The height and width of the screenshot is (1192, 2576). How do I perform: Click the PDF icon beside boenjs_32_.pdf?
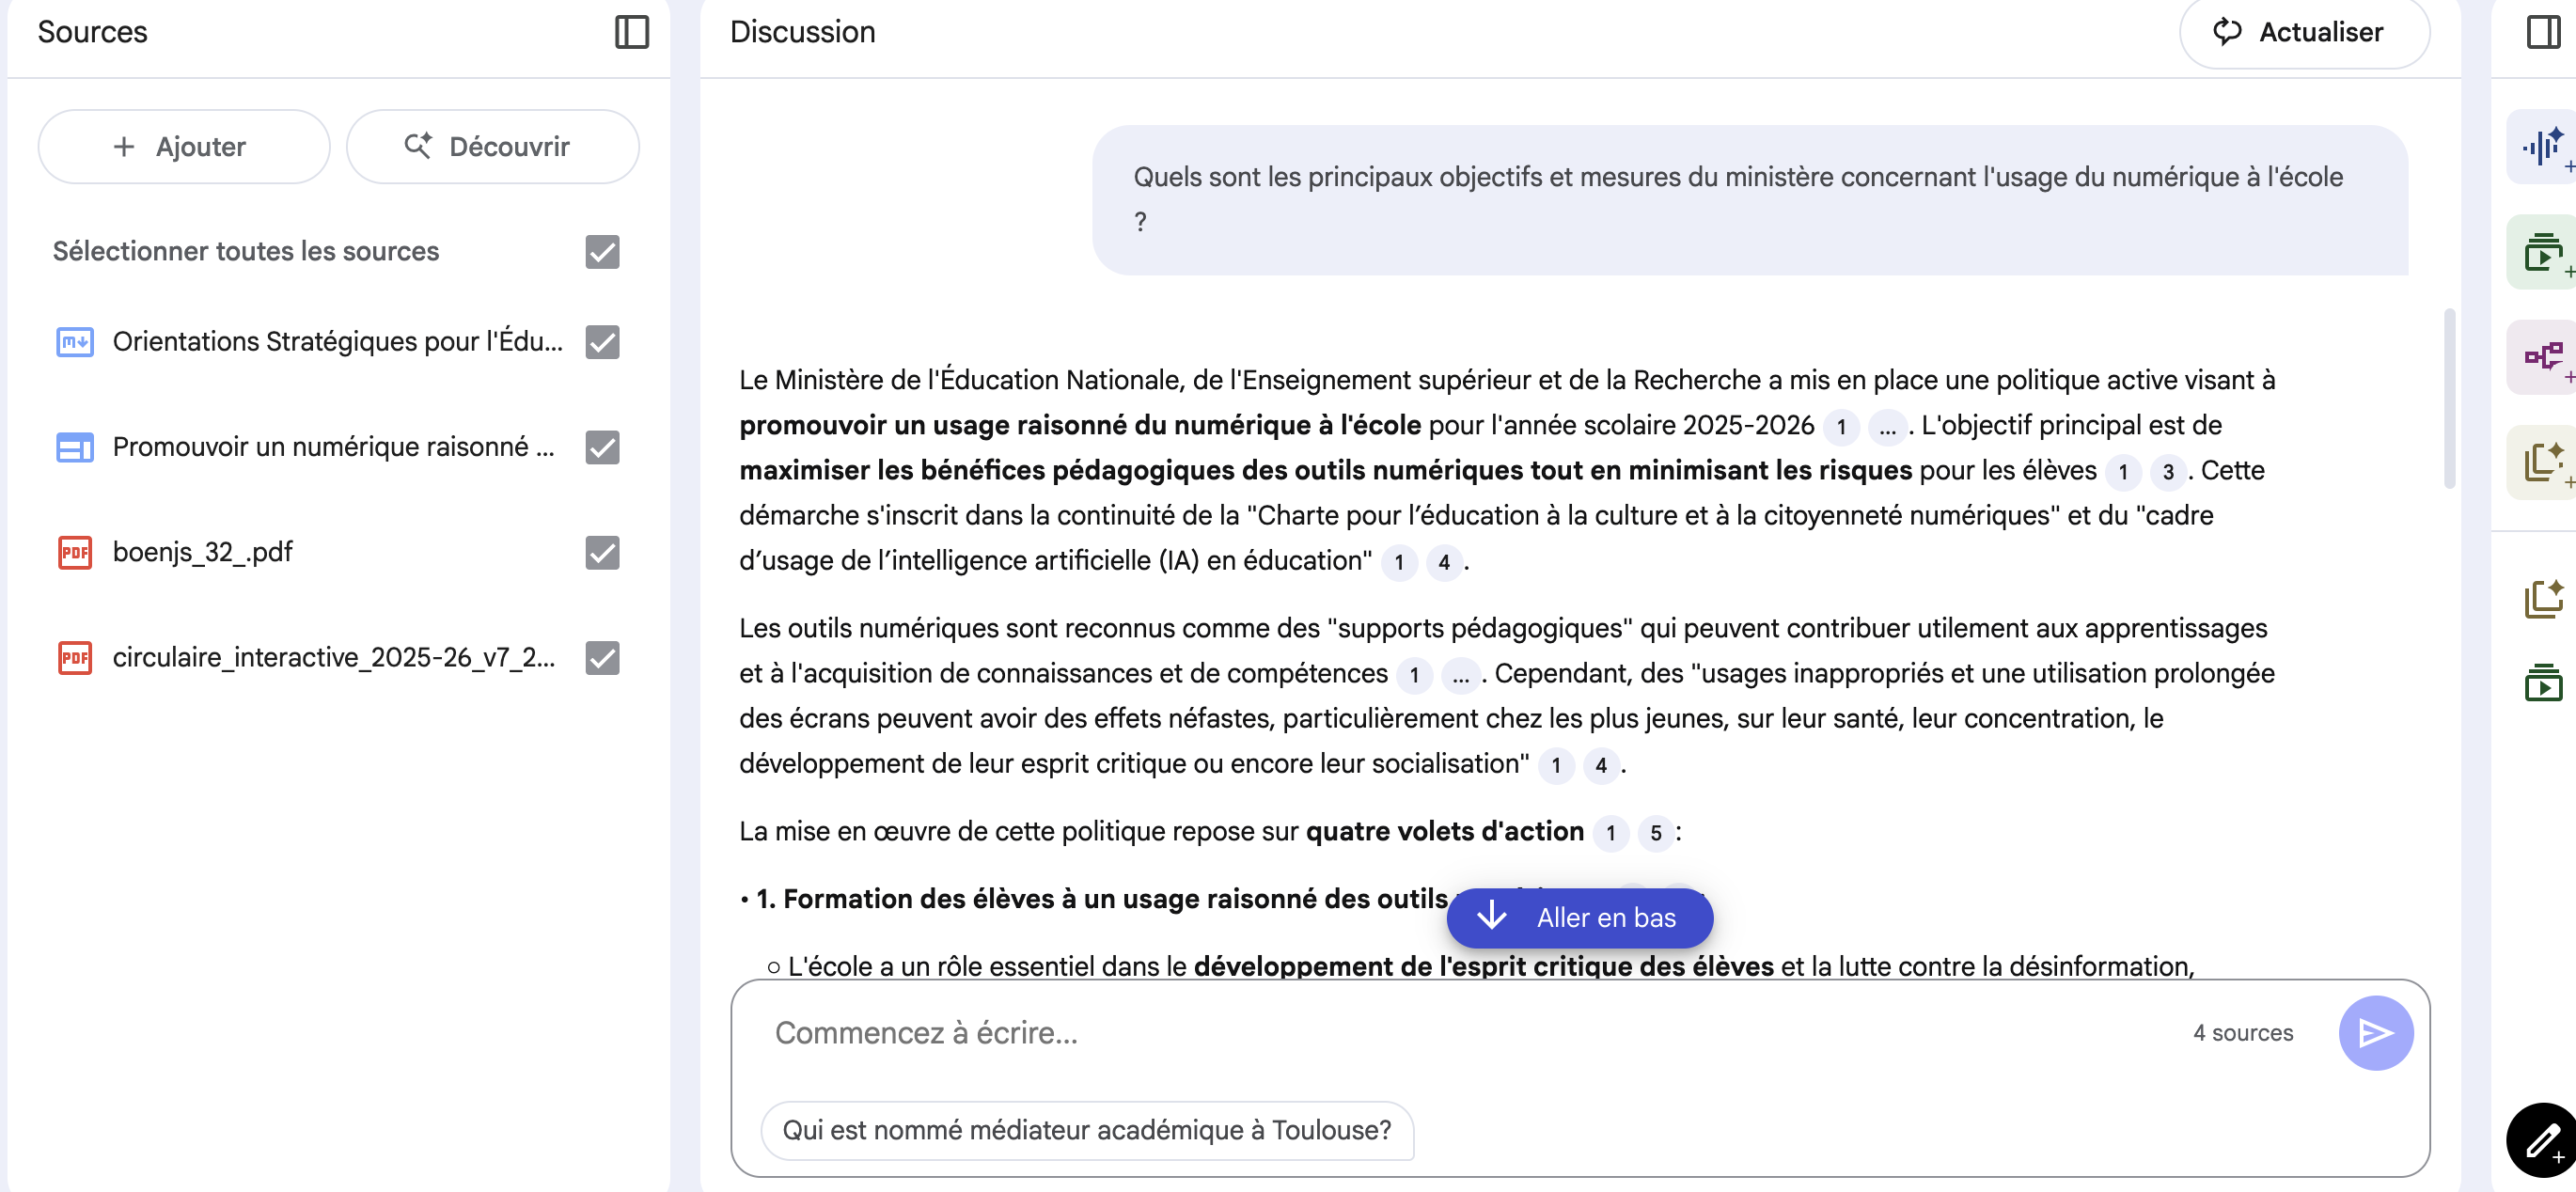click(x=75, y=552)
